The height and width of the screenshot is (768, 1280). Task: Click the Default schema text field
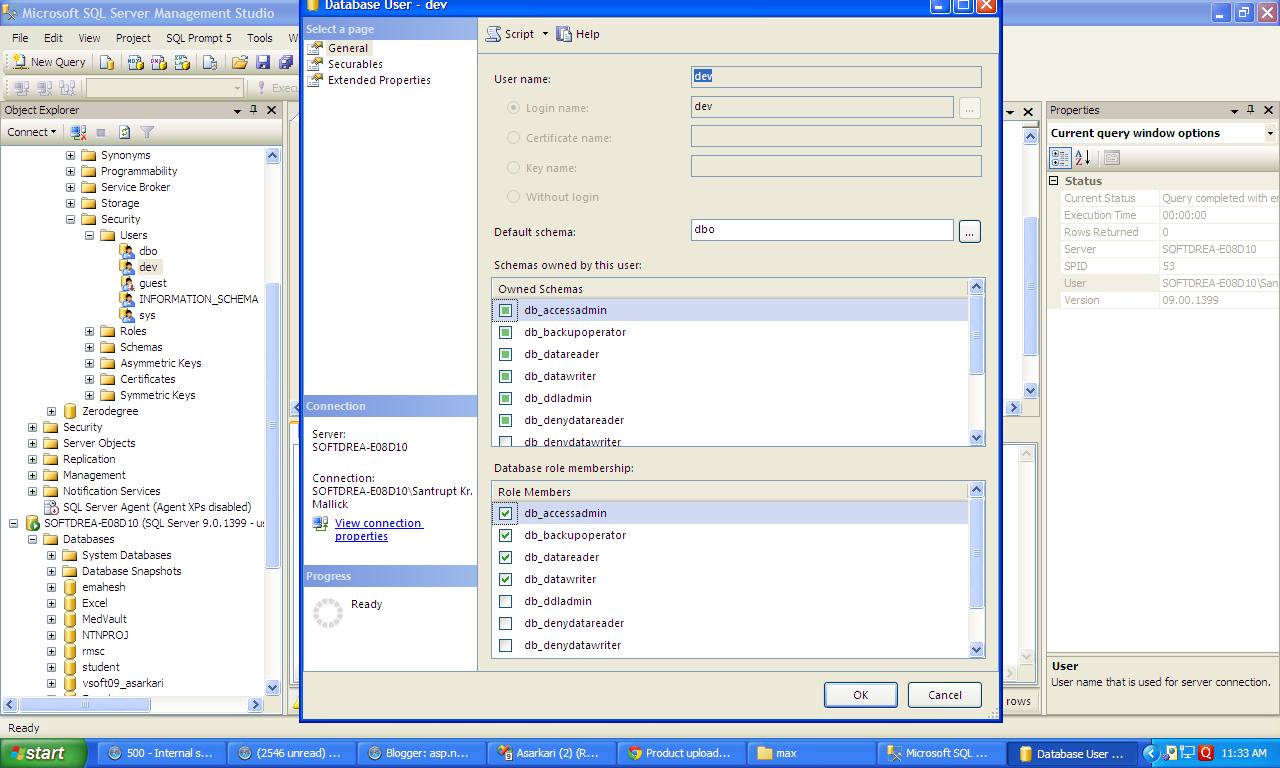(822, 230)
